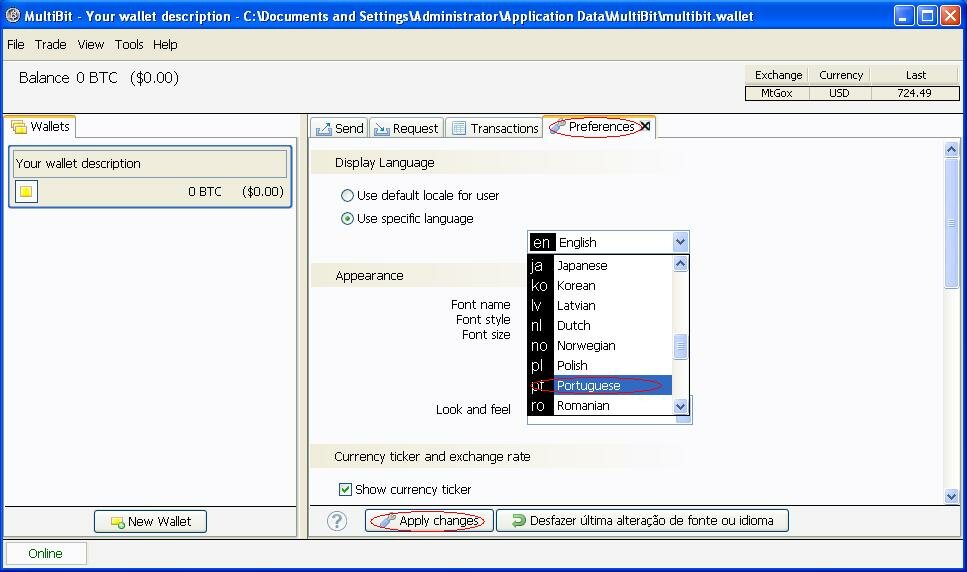
Task: Click the Currency ticker and exchange rate heading
Action: pos(432,457)
